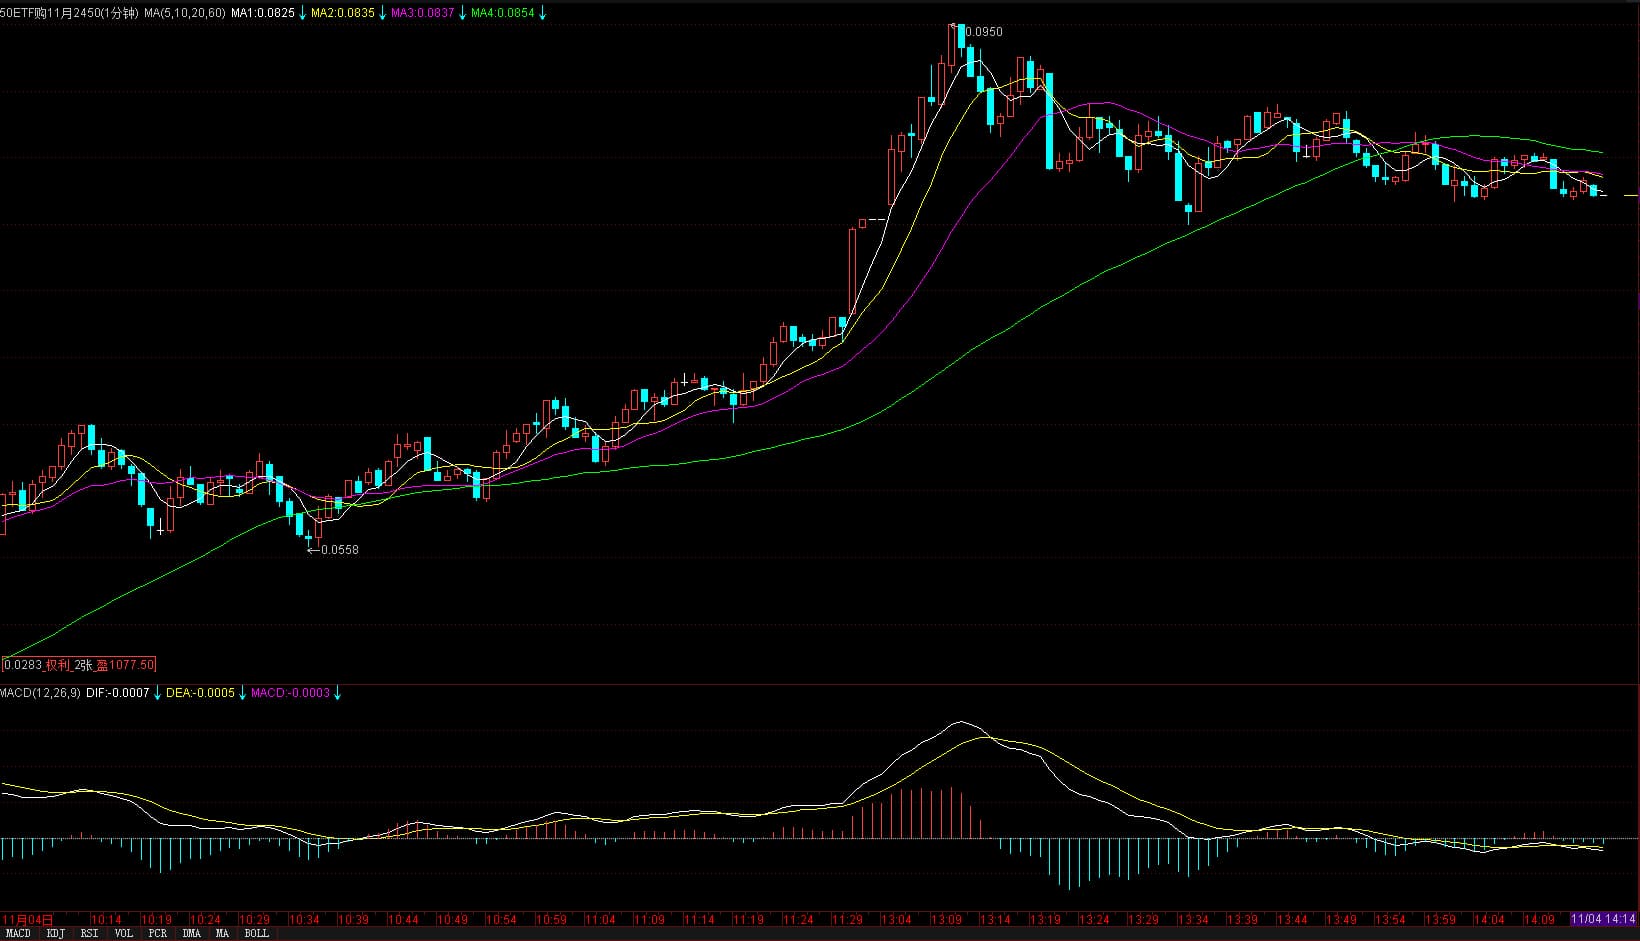Click the cyan arrow after MA1 value

303,14
